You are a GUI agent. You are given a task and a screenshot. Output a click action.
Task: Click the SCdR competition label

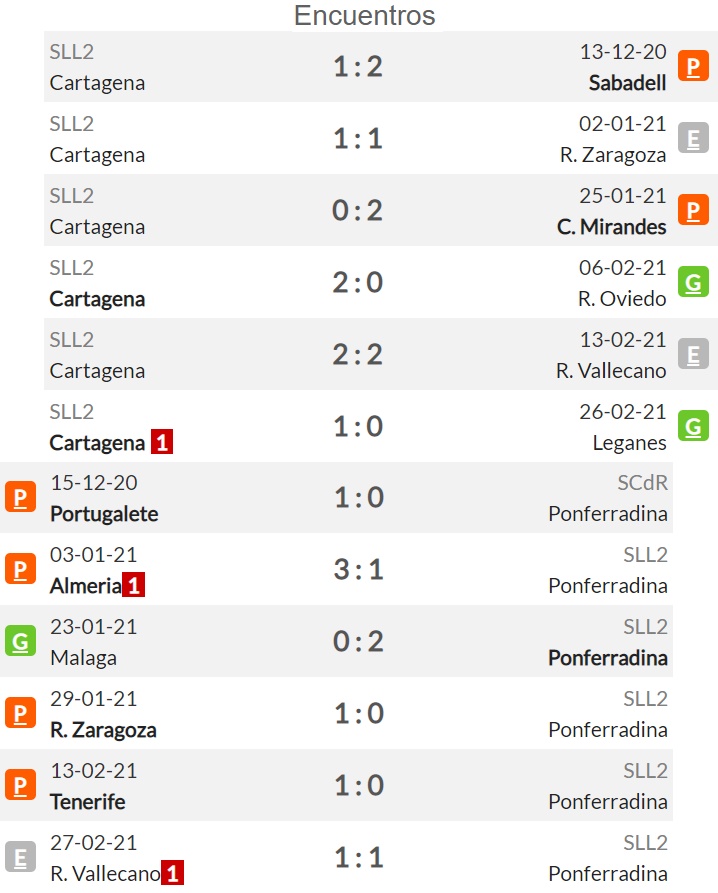(642, 483)
